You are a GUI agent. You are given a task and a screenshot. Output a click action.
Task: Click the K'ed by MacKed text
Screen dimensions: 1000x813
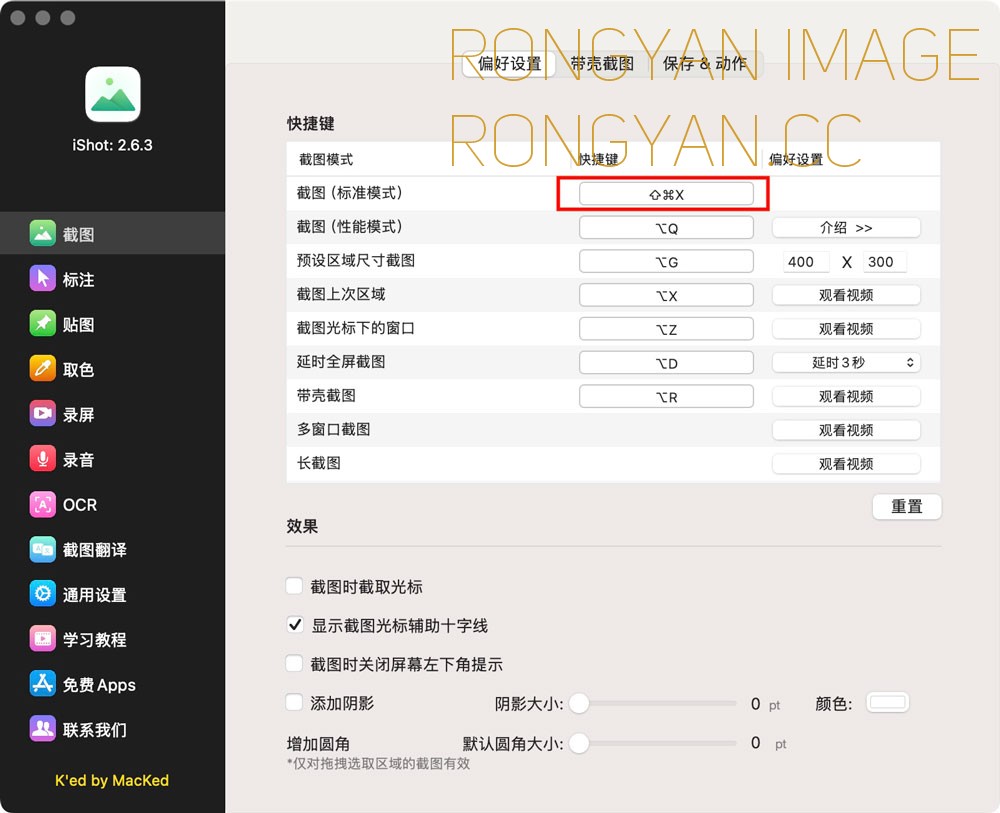pyautogui.click(x=112, y=780)
